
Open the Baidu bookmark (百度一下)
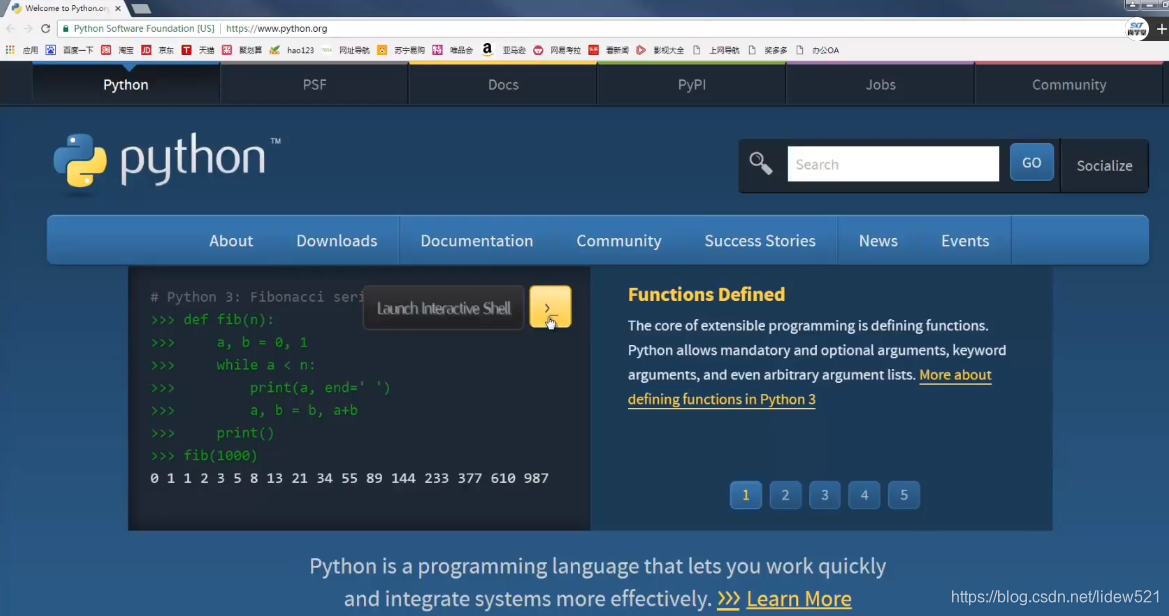coord(69,50)
